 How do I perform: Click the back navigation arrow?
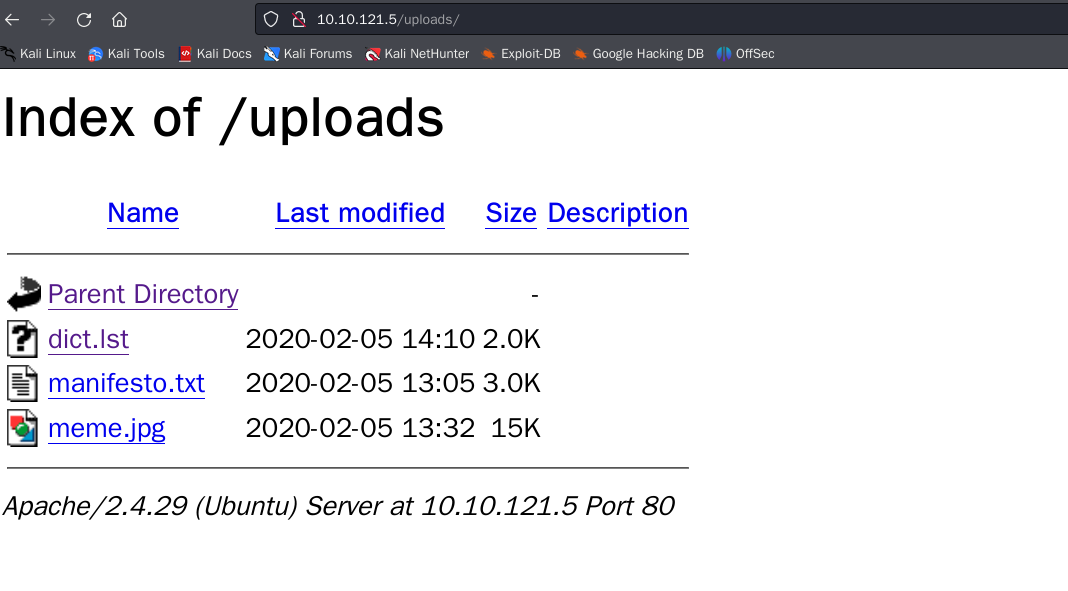tap(13, 18)
